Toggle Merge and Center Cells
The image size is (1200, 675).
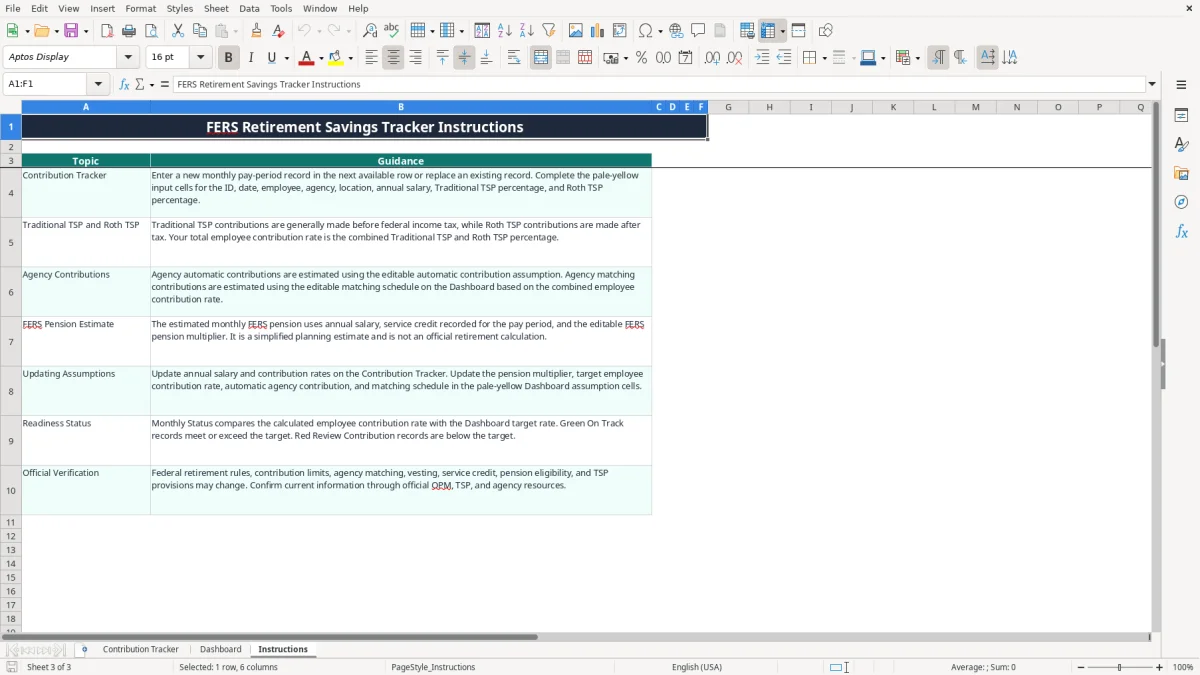pos(541,58)
